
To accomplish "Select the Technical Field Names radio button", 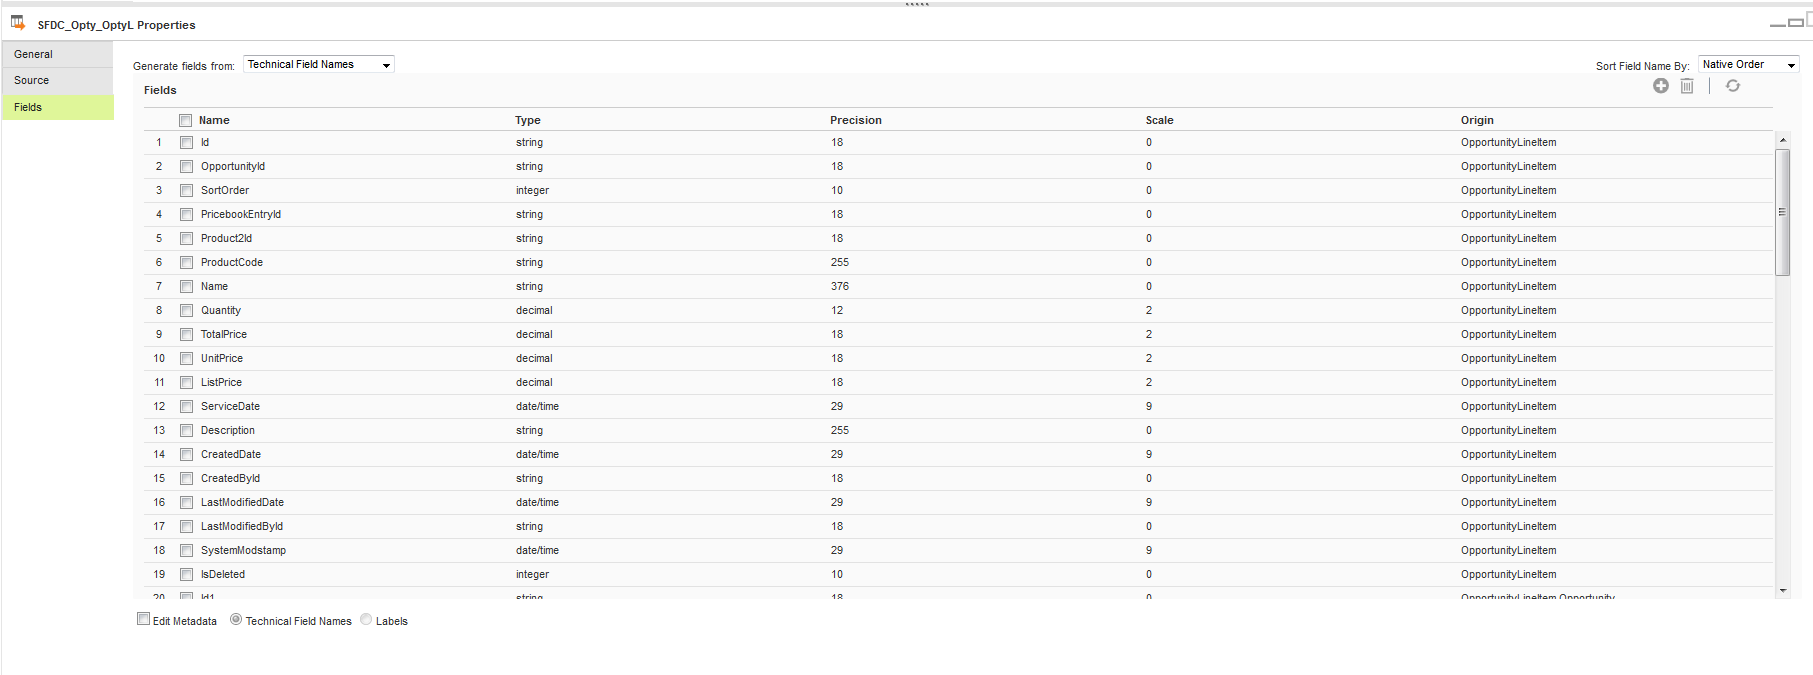I will pos(236,619).
